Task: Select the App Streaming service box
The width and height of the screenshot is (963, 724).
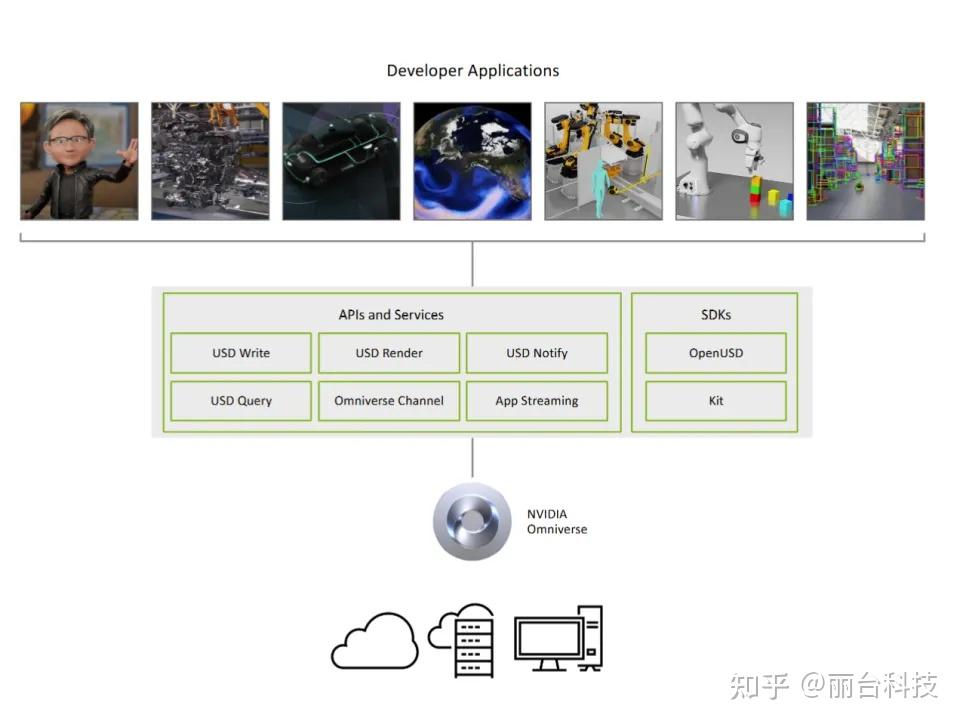Action: [537, 400]
